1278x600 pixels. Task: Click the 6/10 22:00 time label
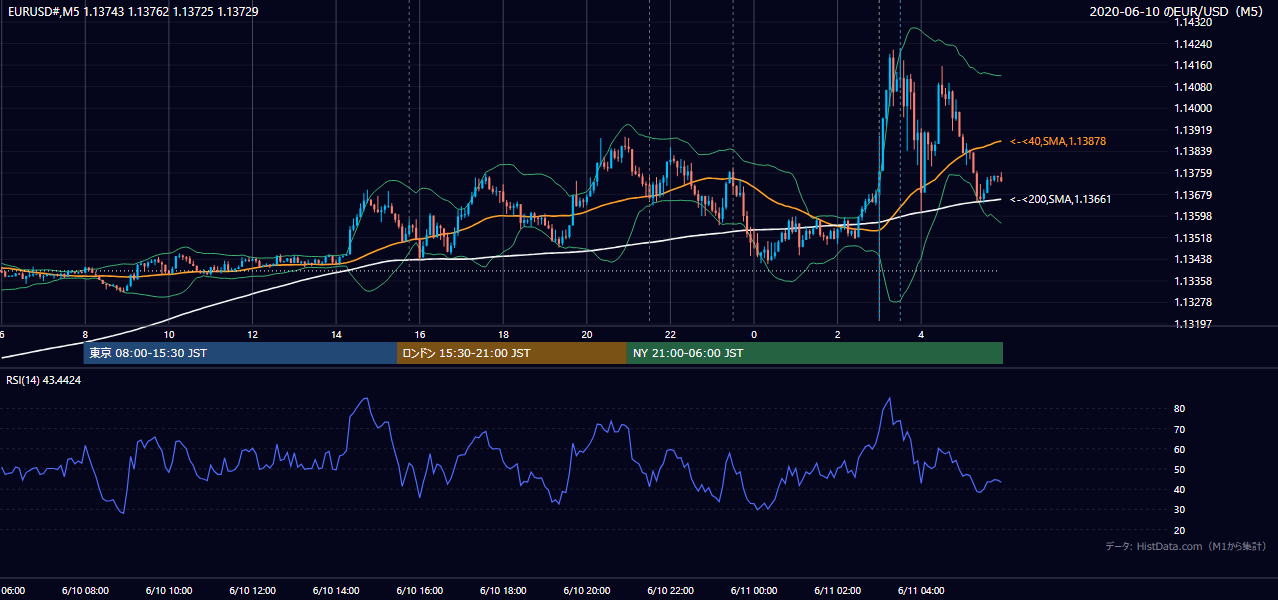670,591
